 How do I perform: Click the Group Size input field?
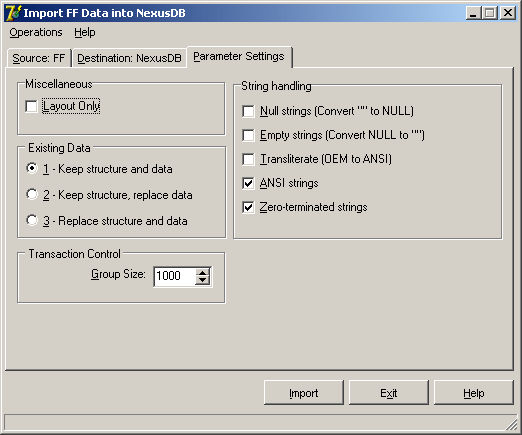point(175,276)
